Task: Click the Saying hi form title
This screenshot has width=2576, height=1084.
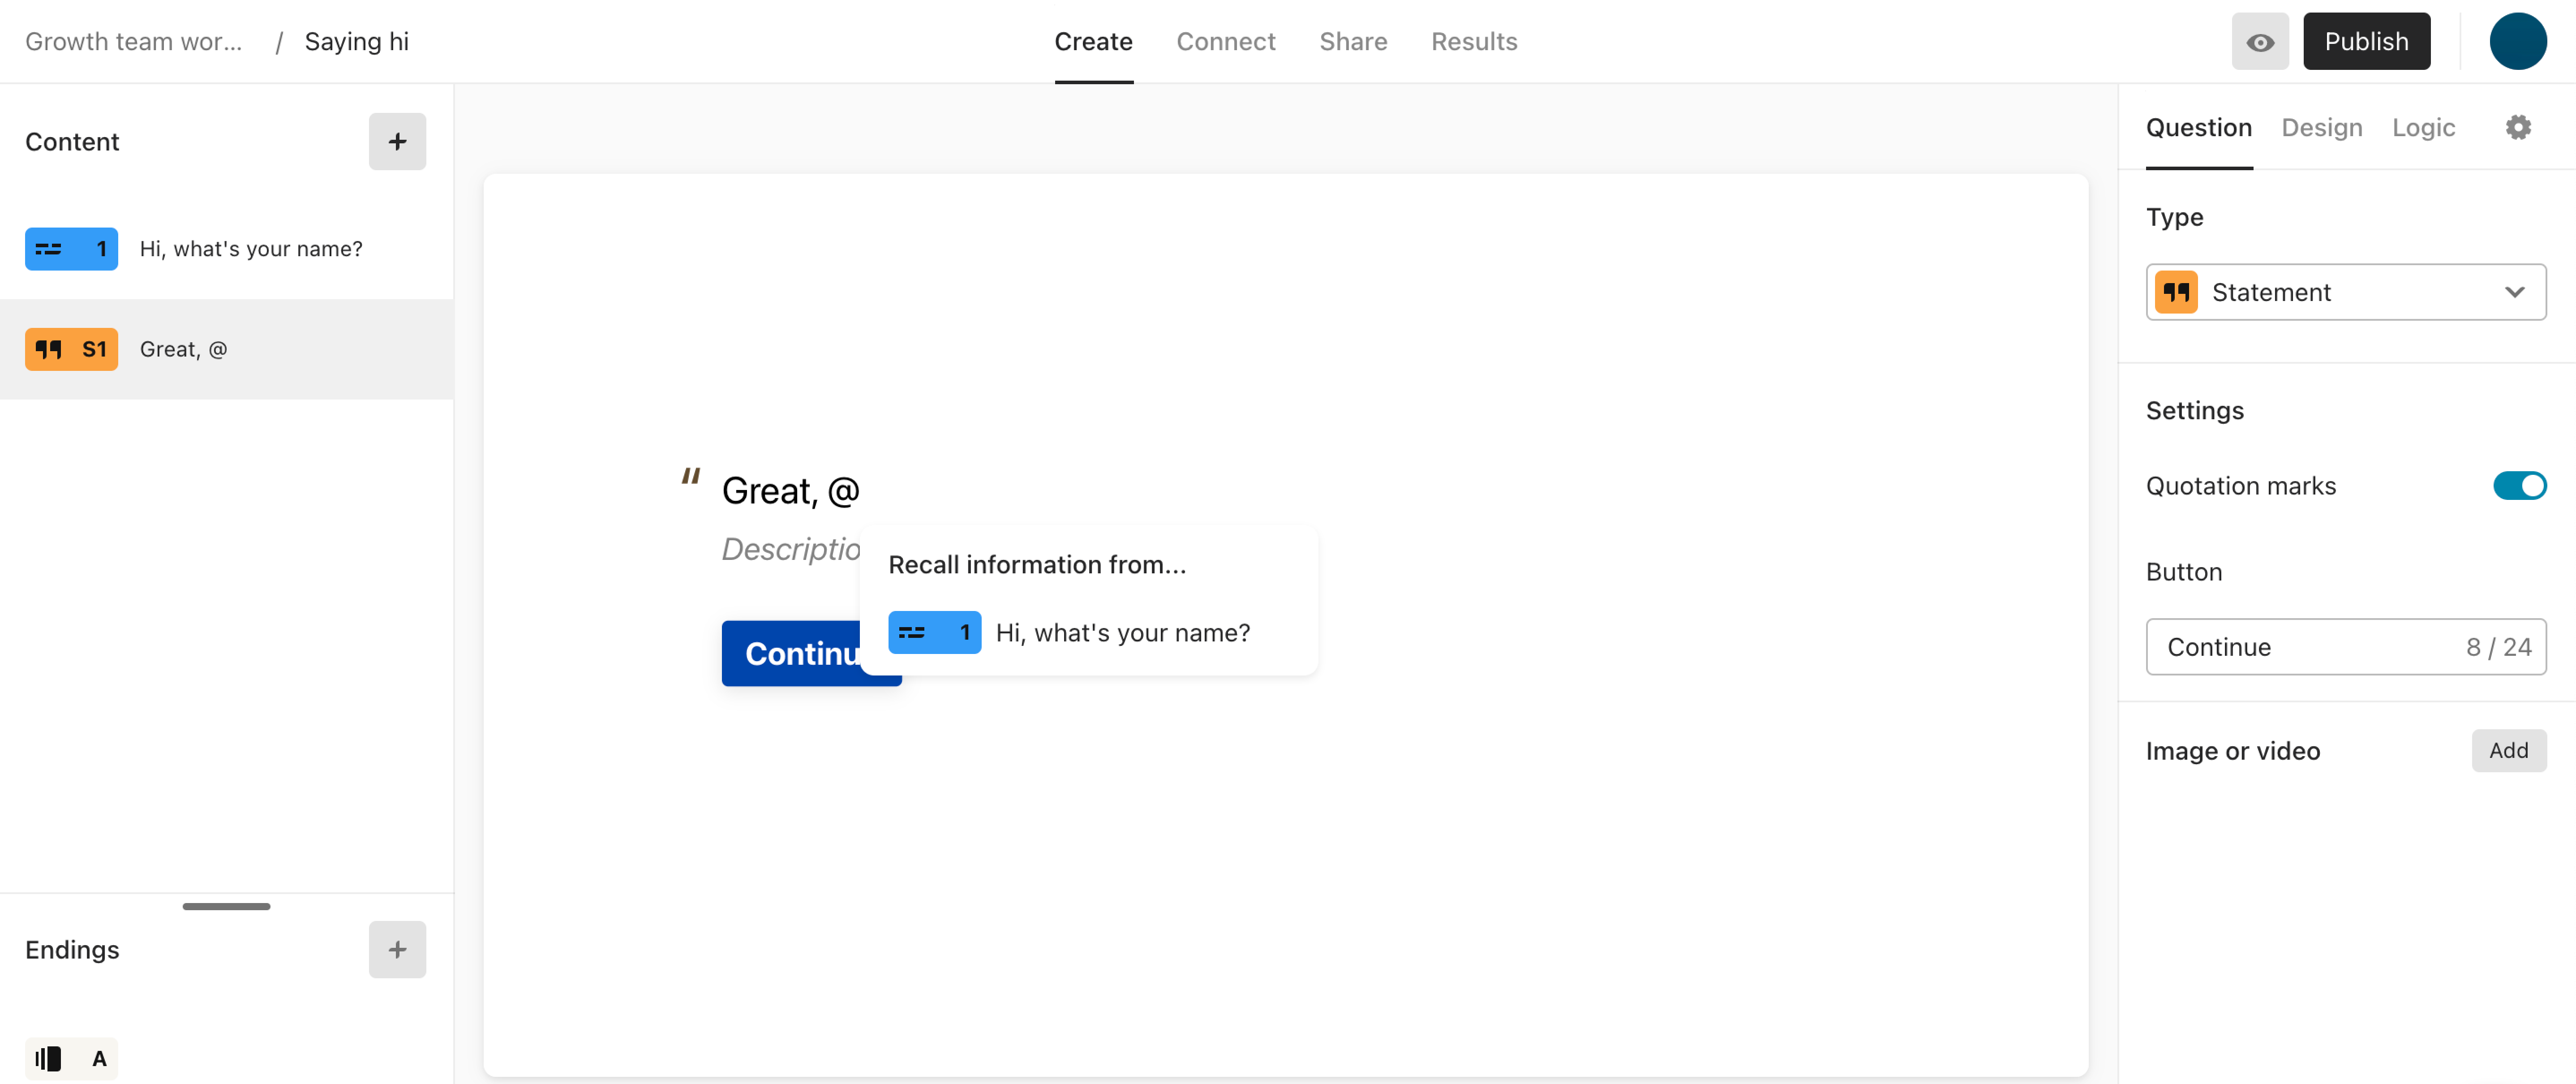Action: coord(356,41)
